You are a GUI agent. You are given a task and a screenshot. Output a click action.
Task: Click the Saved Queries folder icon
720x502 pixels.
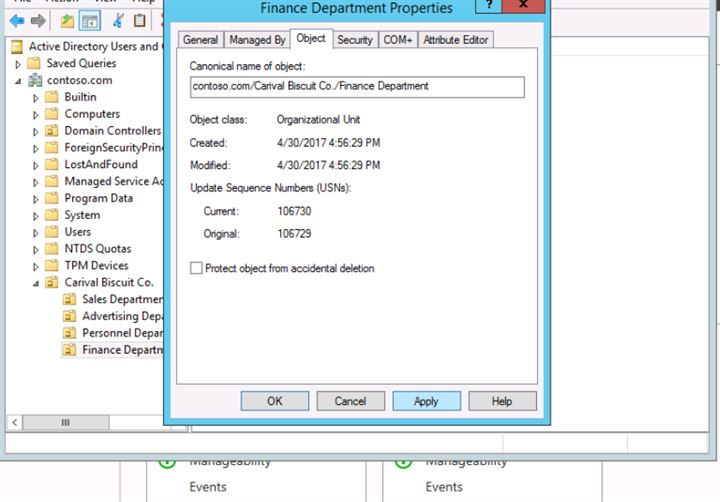pos(34,63)
